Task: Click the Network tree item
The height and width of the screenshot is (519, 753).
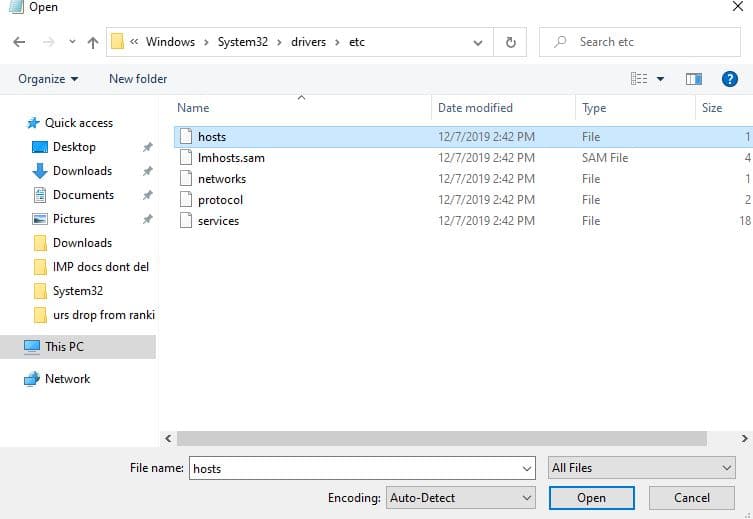Action: [67, 379]
